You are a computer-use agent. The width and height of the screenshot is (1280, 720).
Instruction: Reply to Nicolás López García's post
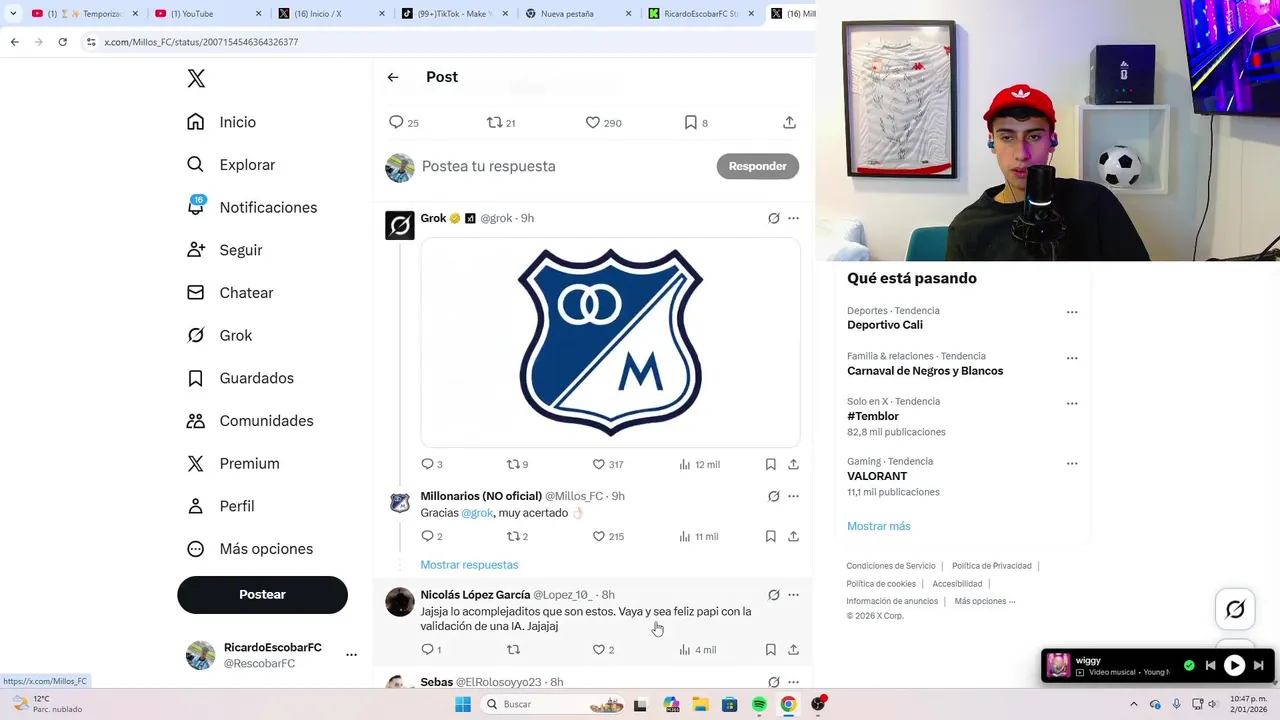tap(427, 650)
